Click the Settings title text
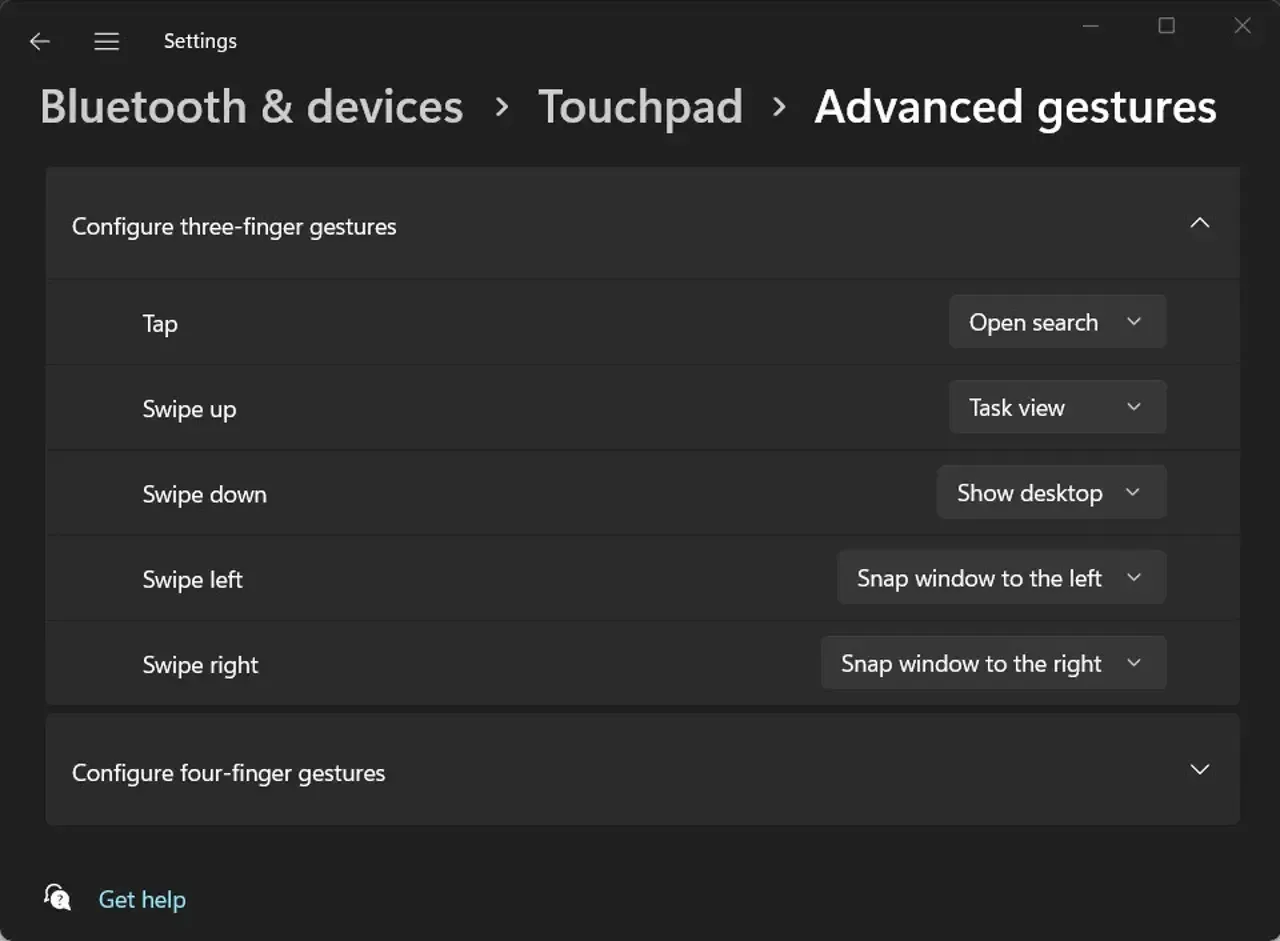The height and width of the screenshot is (941, 1280). [x=199, y=41]
